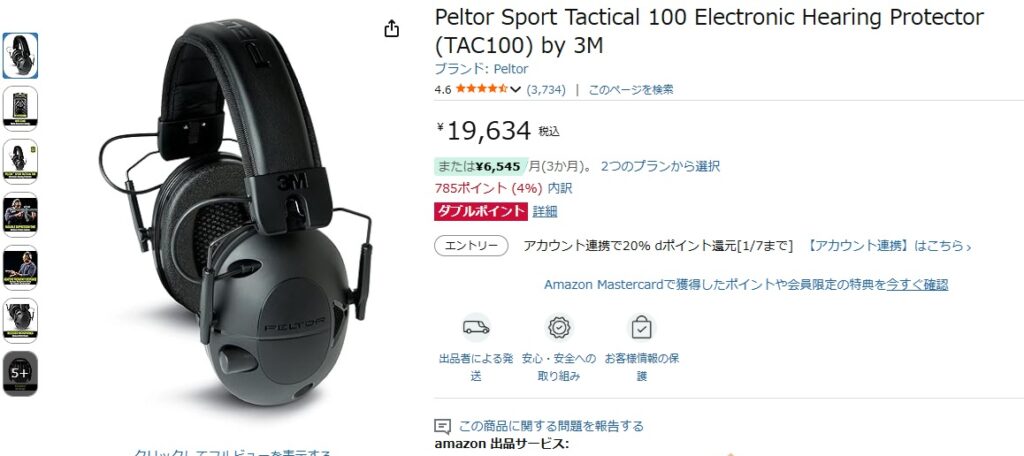Click the report issue speech bubble icon

[442, 427]
